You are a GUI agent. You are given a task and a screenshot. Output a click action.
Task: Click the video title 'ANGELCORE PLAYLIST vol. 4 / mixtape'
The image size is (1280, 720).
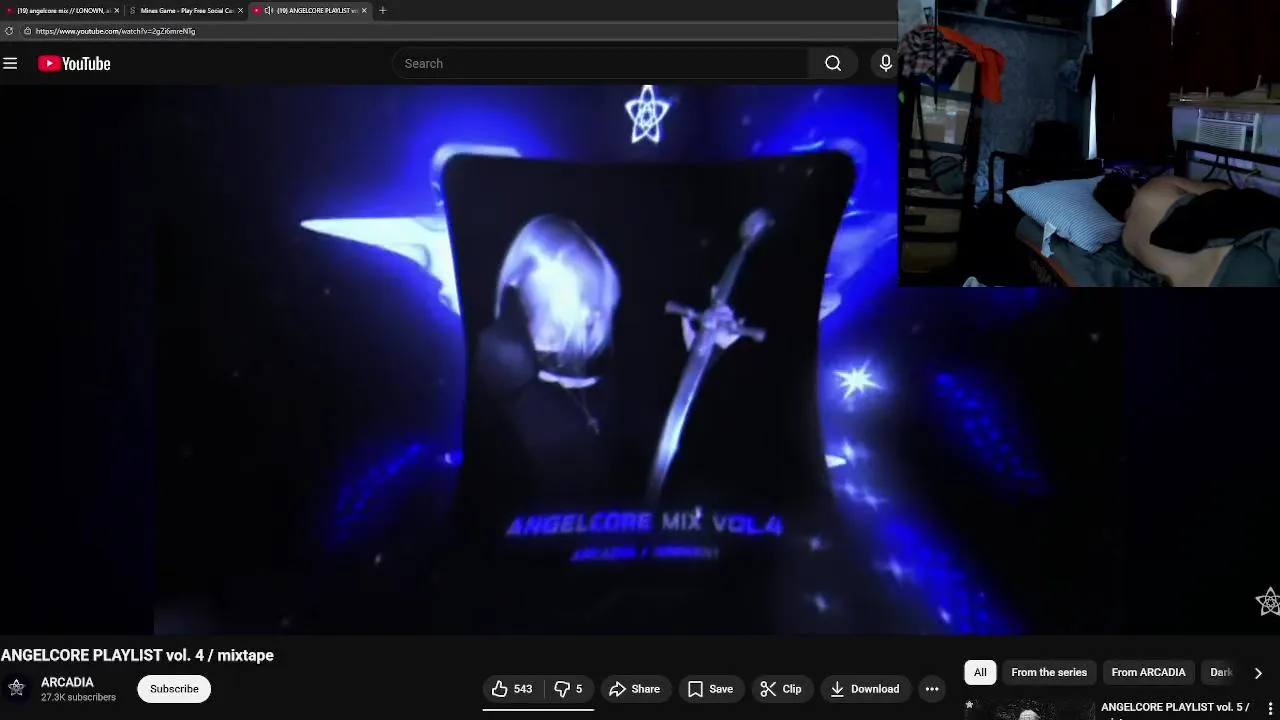point(137,655)
